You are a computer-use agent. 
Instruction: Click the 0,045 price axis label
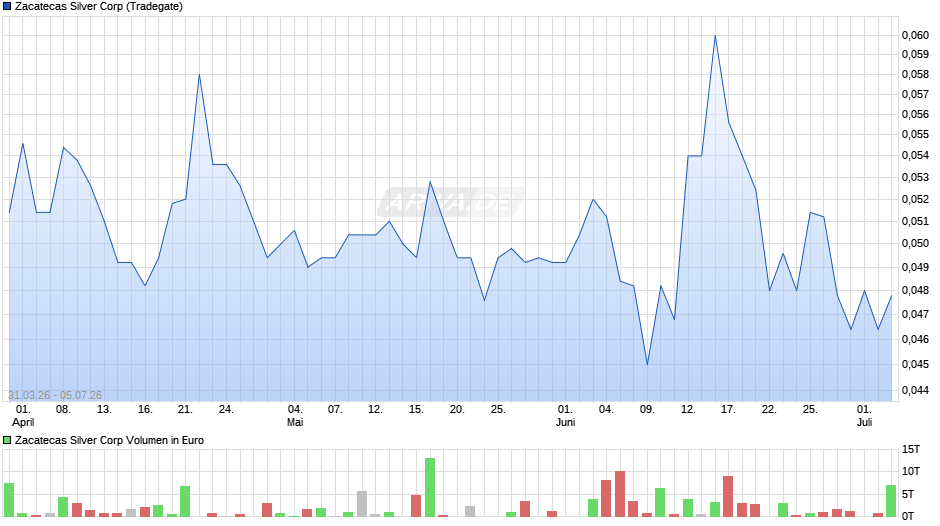click(x=915, y=364)
